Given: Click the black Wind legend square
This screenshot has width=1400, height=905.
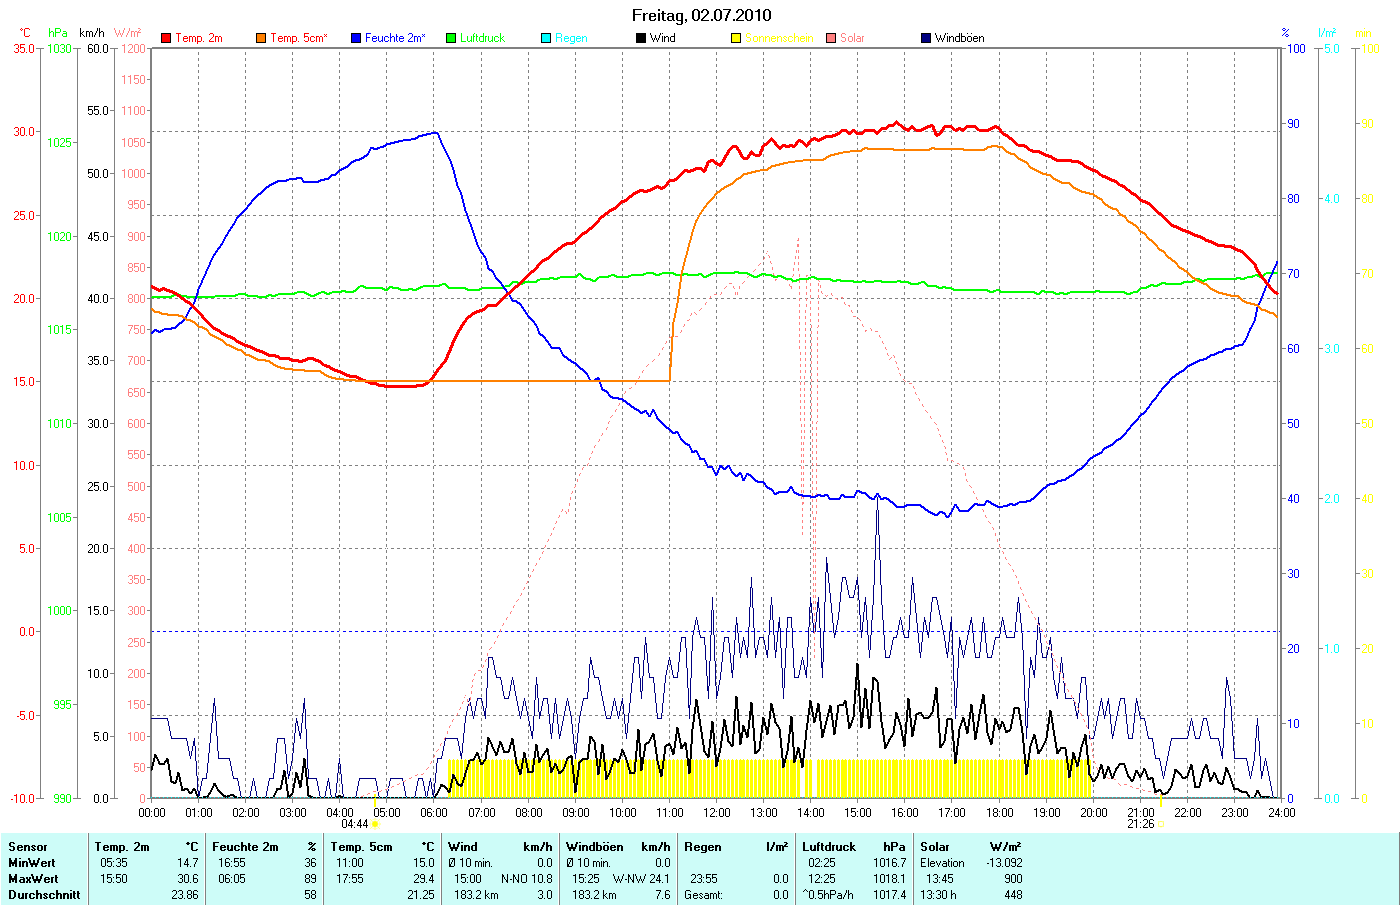Looking at the screenshot, I should point(641,38).
